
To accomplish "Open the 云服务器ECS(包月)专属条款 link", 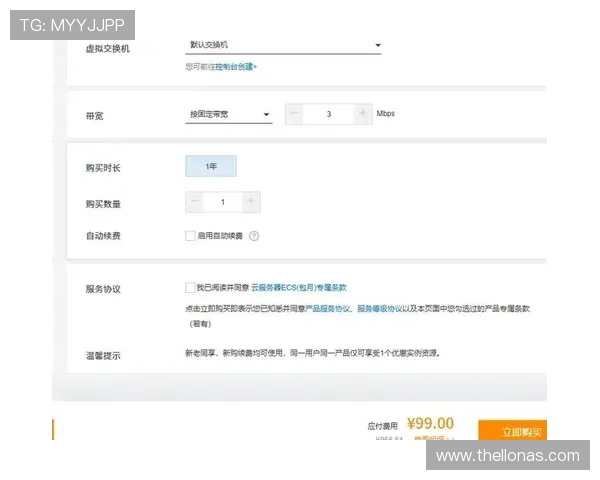I will (x=299, y=287).
